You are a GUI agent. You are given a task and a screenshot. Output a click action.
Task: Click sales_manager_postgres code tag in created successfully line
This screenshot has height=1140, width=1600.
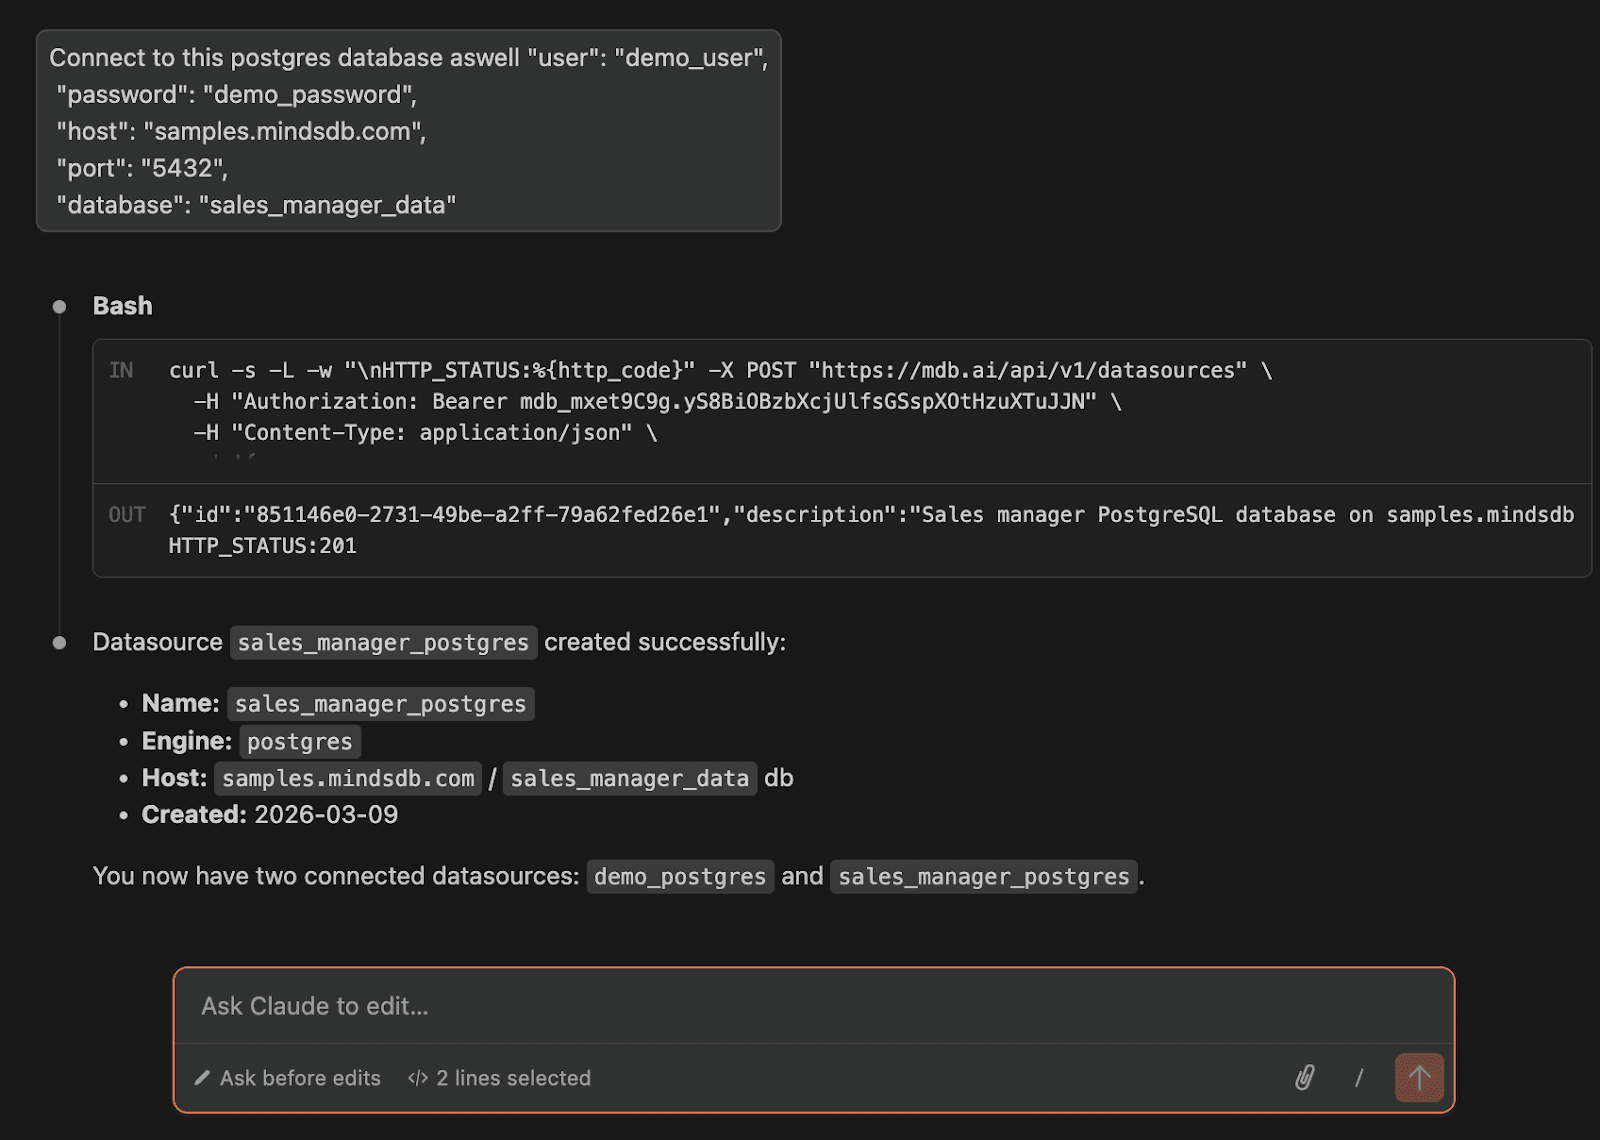pyautogui.click(x=383, y=643)
